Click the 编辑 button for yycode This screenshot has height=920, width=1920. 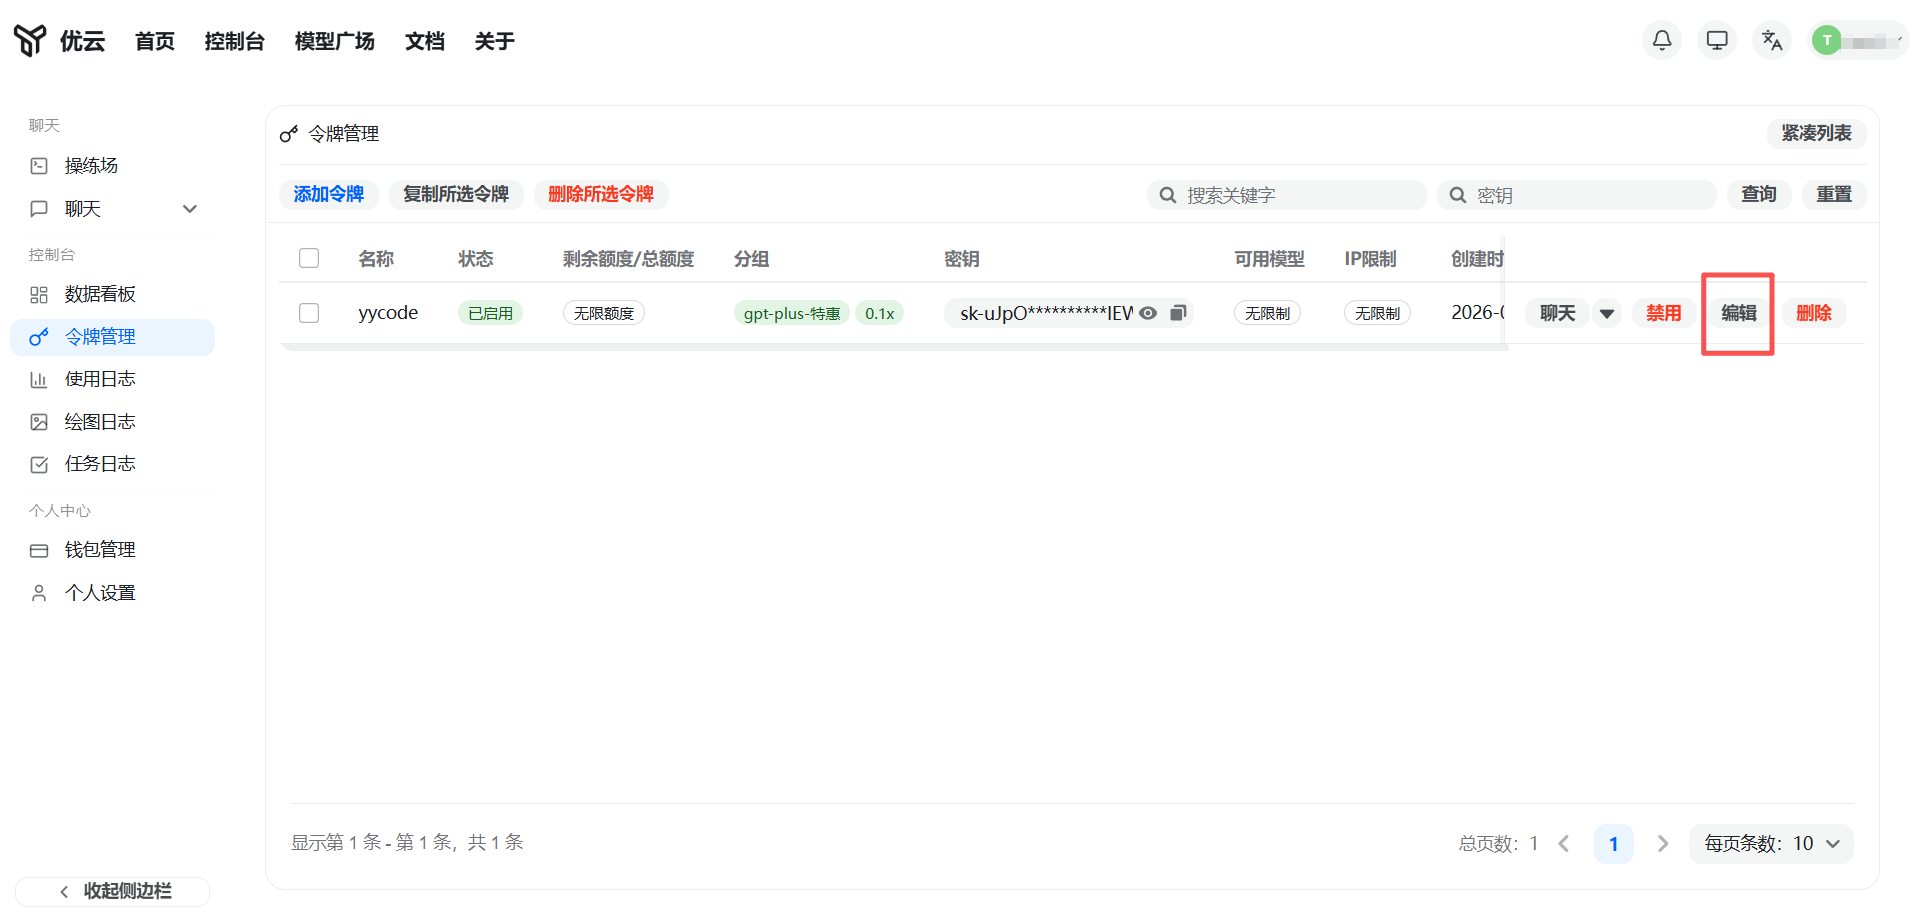point(1738,313)
